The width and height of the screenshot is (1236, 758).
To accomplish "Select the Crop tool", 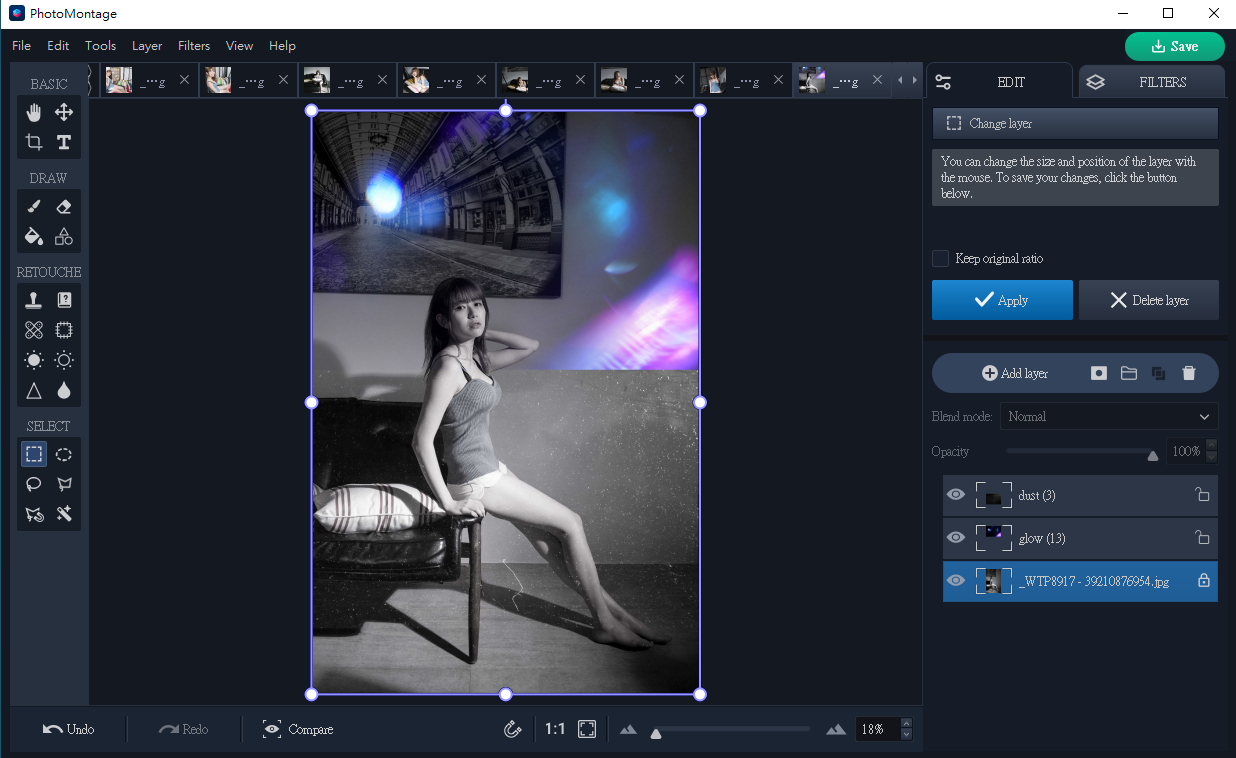I will click(34, 142).
